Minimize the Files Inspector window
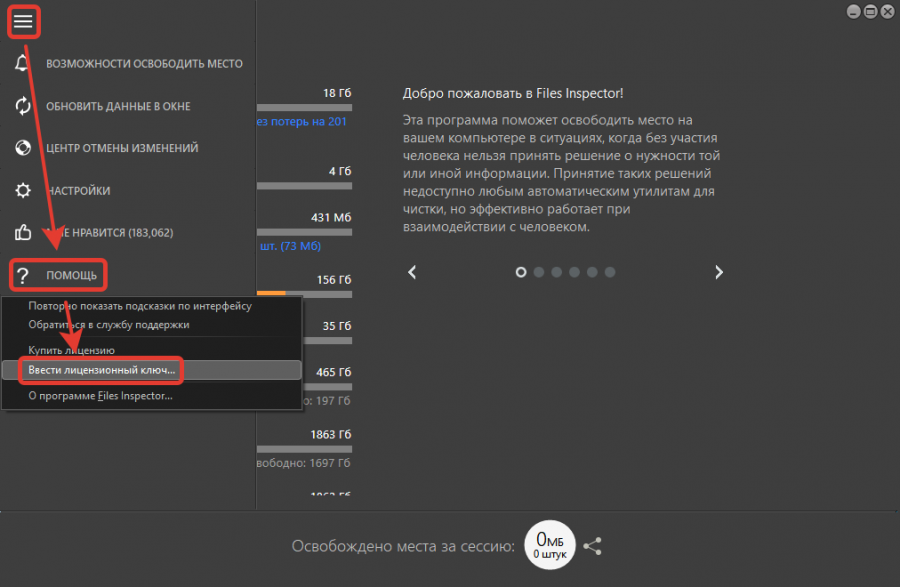 click(x=854, y=11)
